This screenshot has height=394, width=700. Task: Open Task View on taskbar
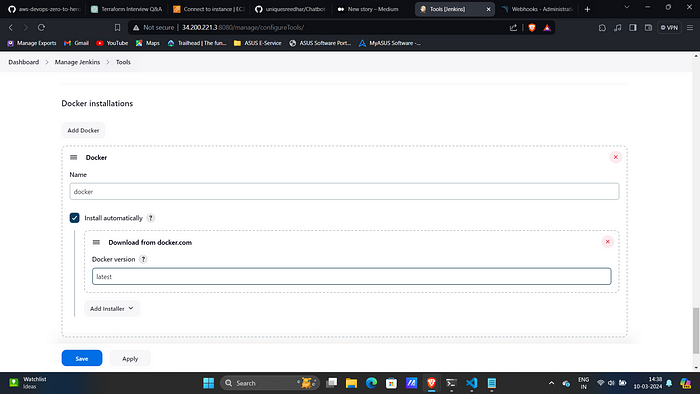(331, 383)
